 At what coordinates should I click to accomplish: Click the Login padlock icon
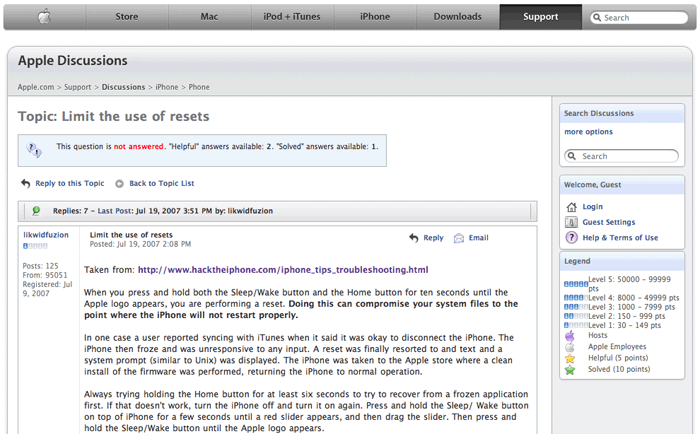[571, 207]
